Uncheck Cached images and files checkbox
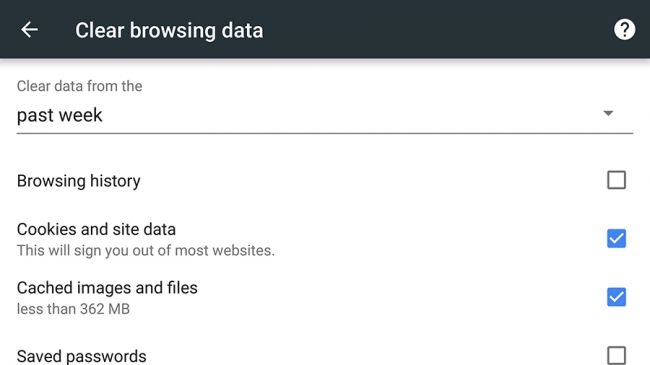Screen dimensions: 650x365 pos(616,297)
